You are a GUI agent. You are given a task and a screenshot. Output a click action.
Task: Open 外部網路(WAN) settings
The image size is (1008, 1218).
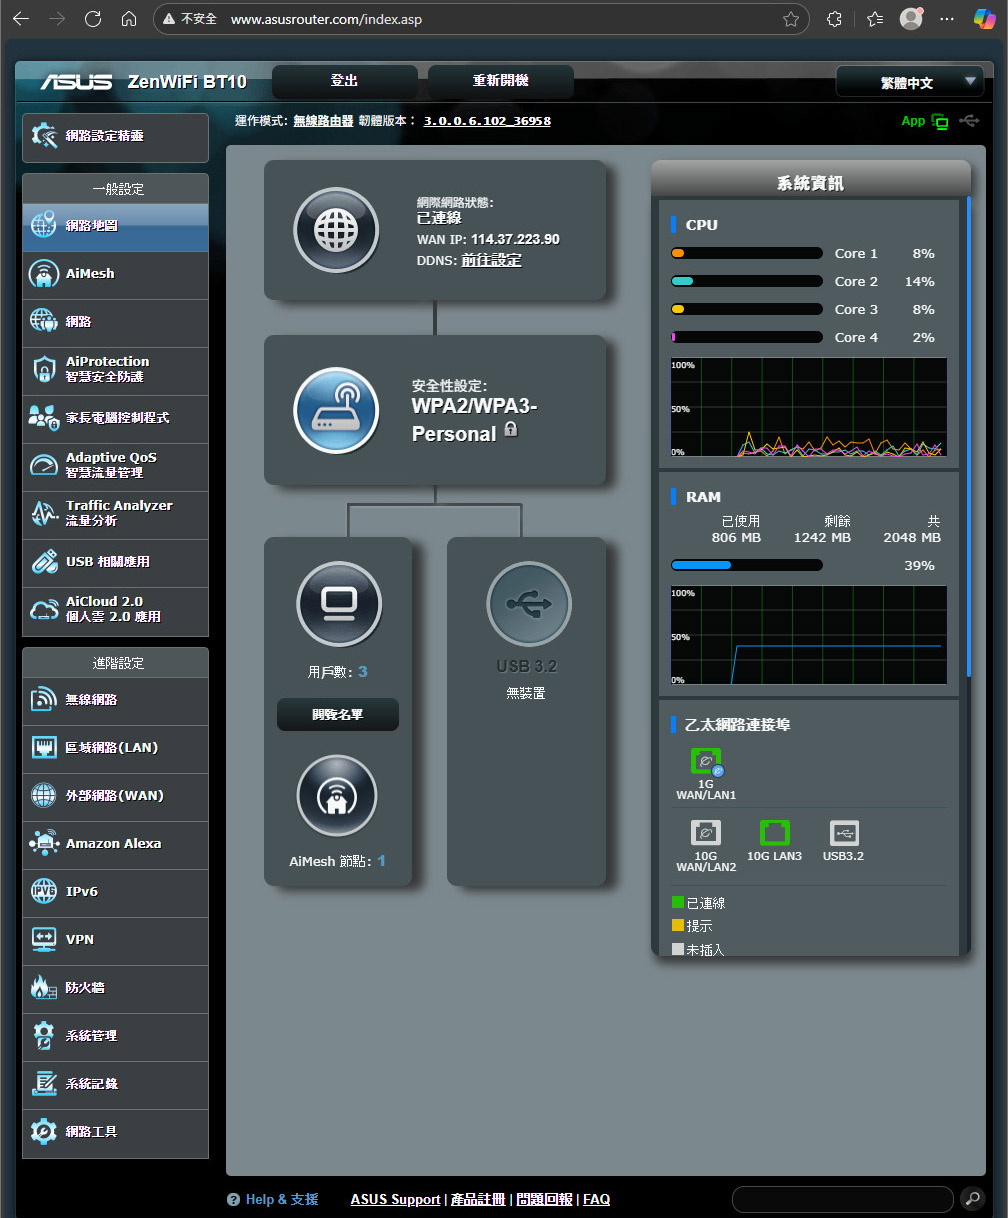[x=115, y=797]
